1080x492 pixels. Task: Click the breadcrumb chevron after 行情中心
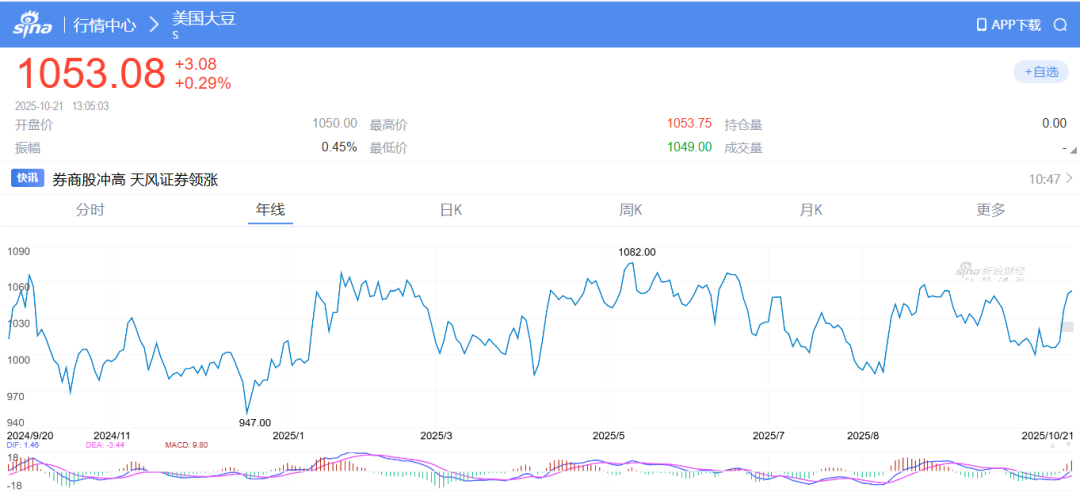(154, 25)
